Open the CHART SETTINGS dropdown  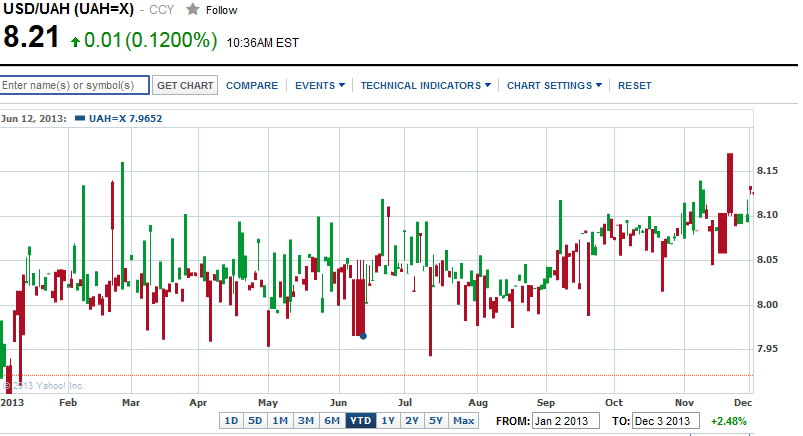pyautogui.click(x=554, y=86)
